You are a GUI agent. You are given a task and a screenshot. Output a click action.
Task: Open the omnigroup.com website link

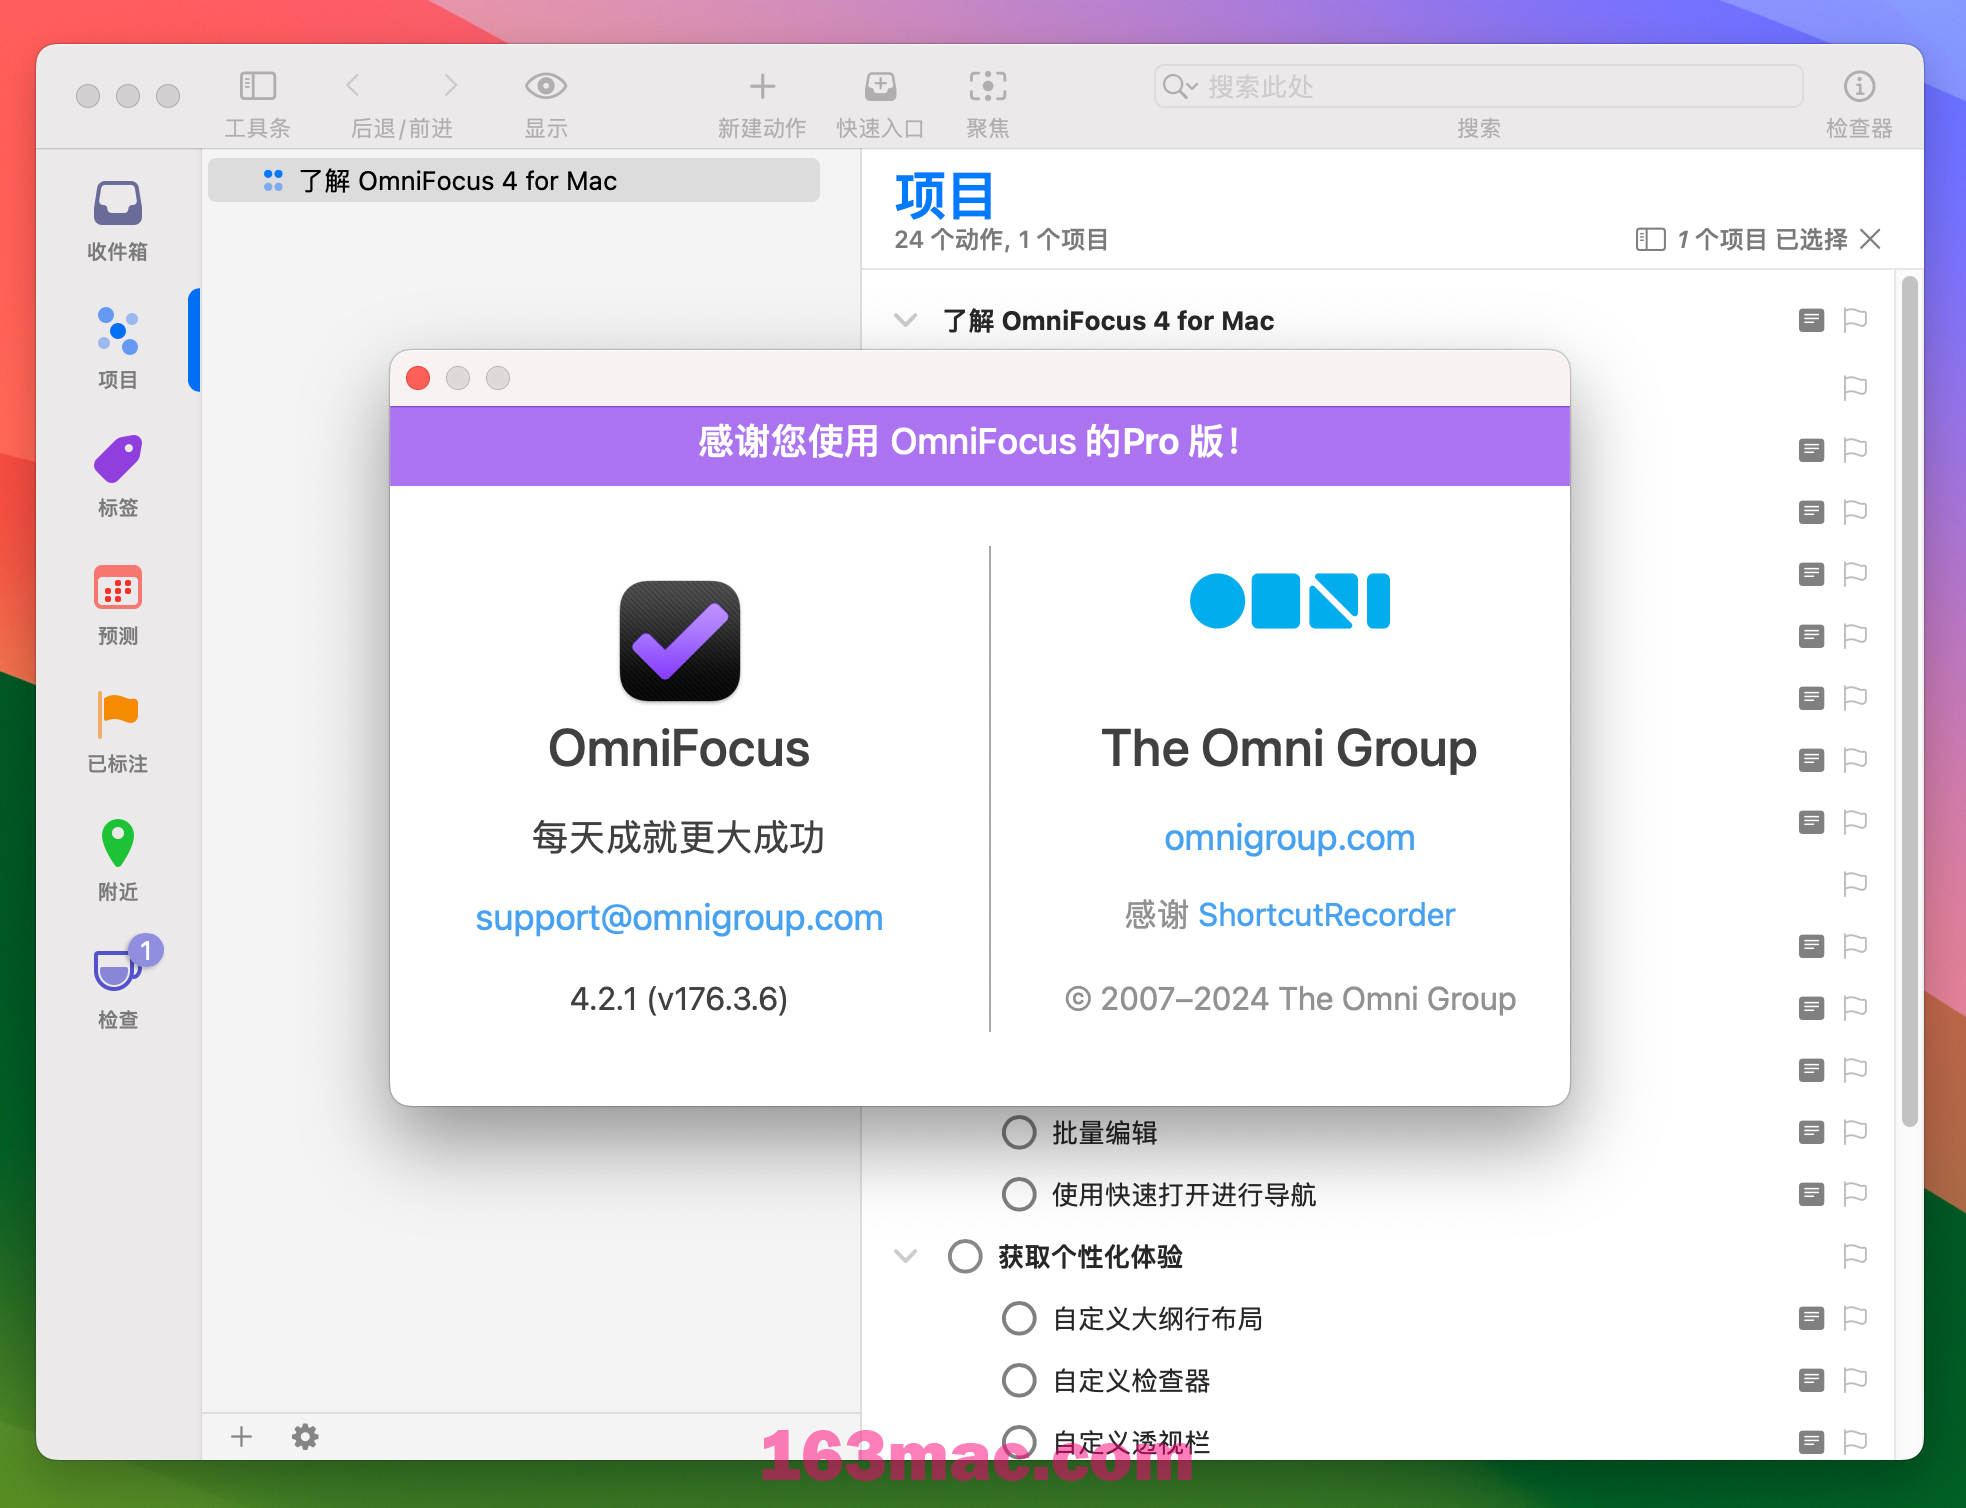[1289, 837]
